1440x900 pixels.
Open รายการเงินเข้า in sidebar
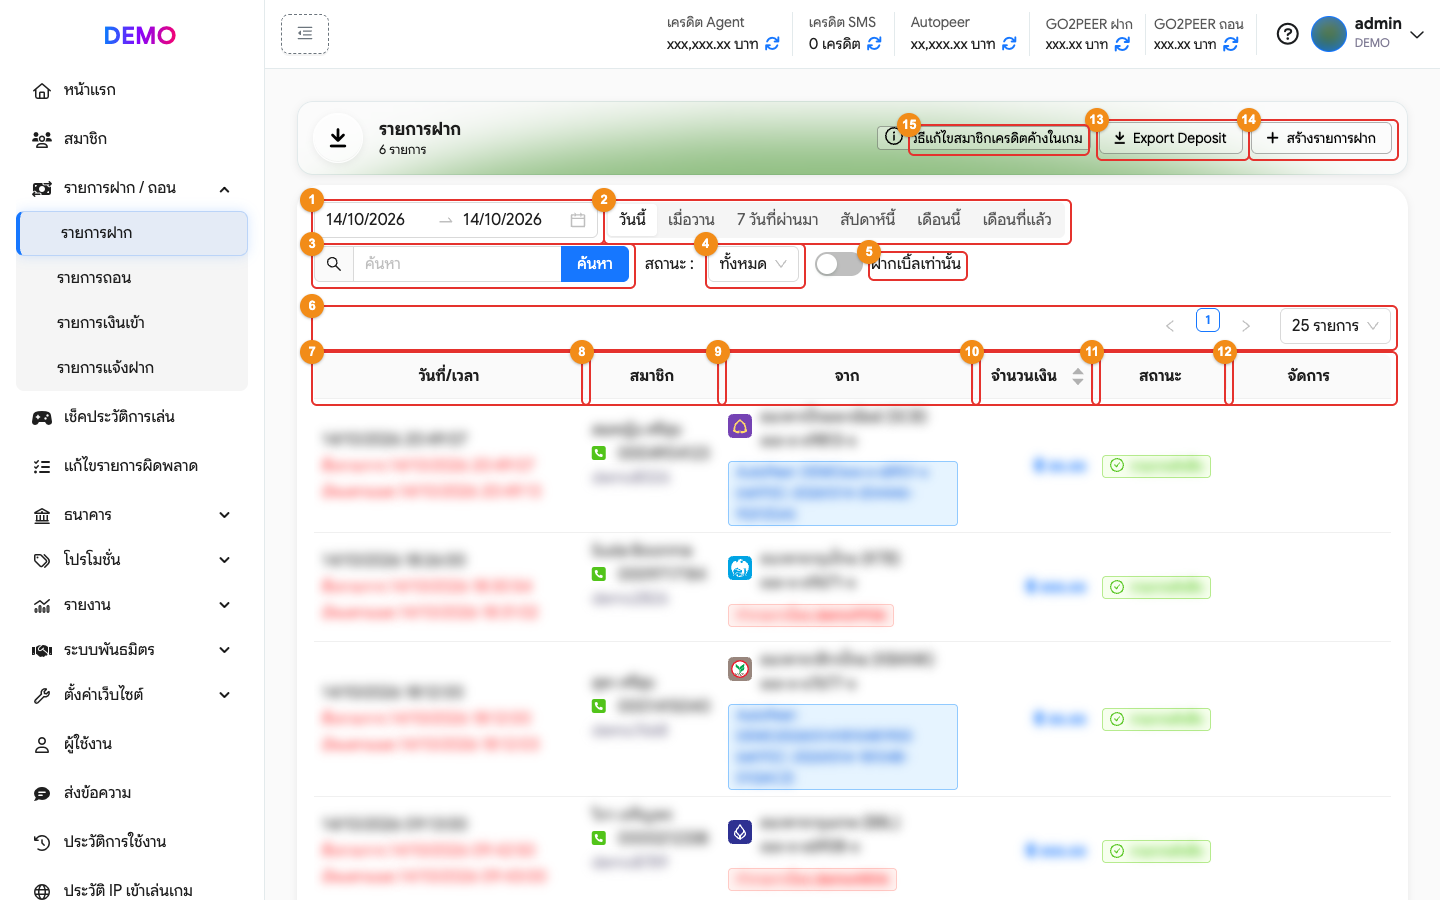point(132,323)
